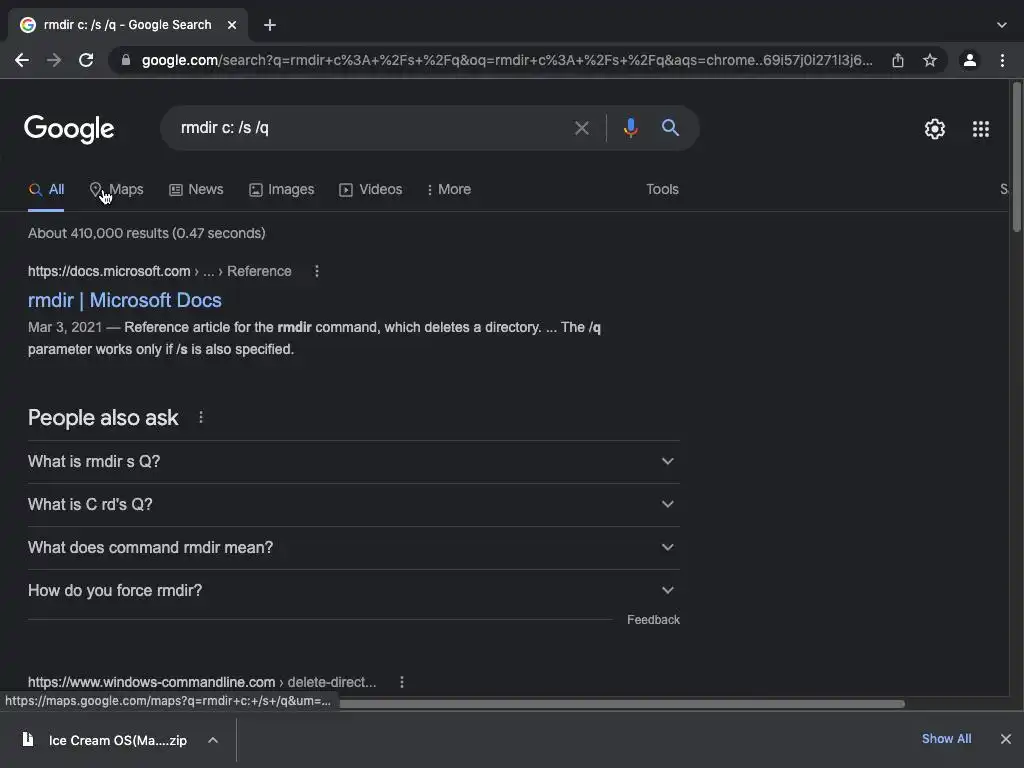Open the Ice Cream OS zip download
The width and height of the screenshot is (1024, 768).
[x=118, y=740]
